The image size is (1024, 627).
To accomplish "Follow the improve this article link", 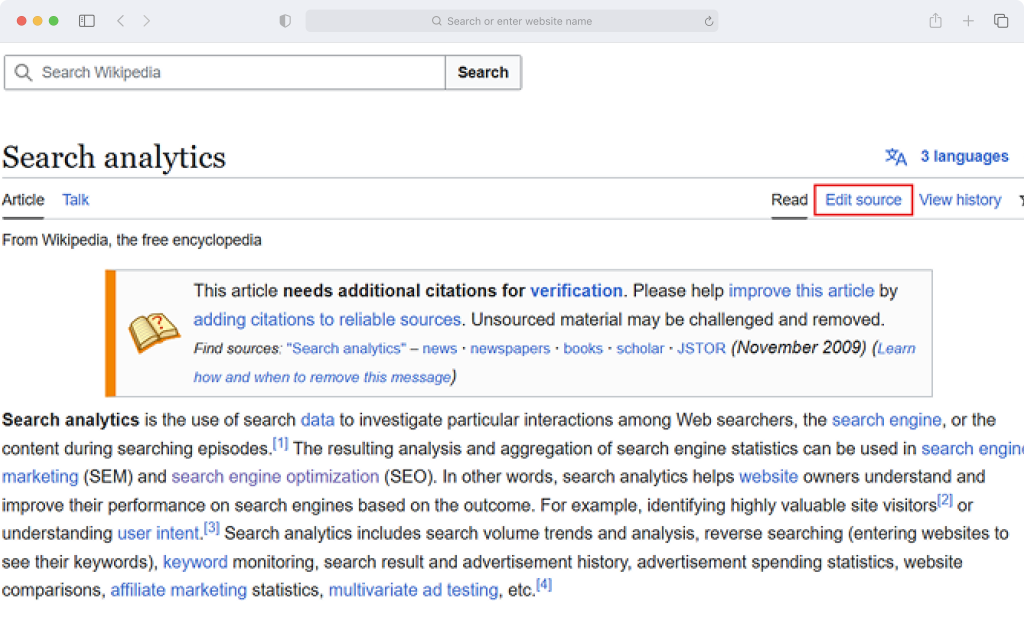I will click(x=801, y=291).
